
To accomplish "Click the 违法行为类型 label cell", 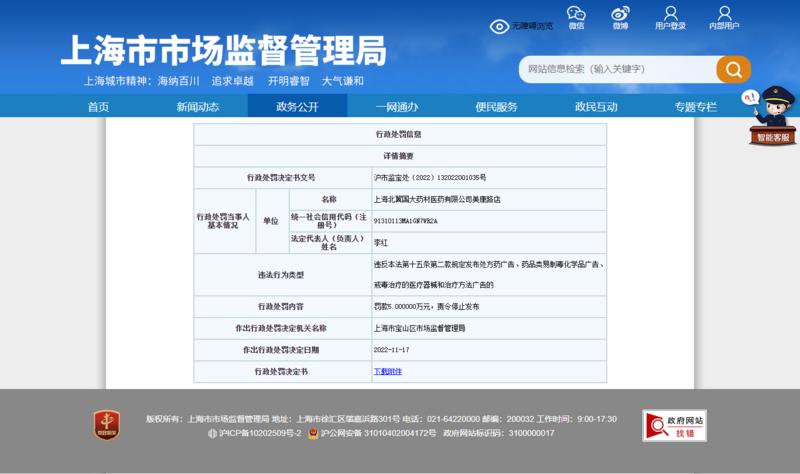I will point(281,275).
